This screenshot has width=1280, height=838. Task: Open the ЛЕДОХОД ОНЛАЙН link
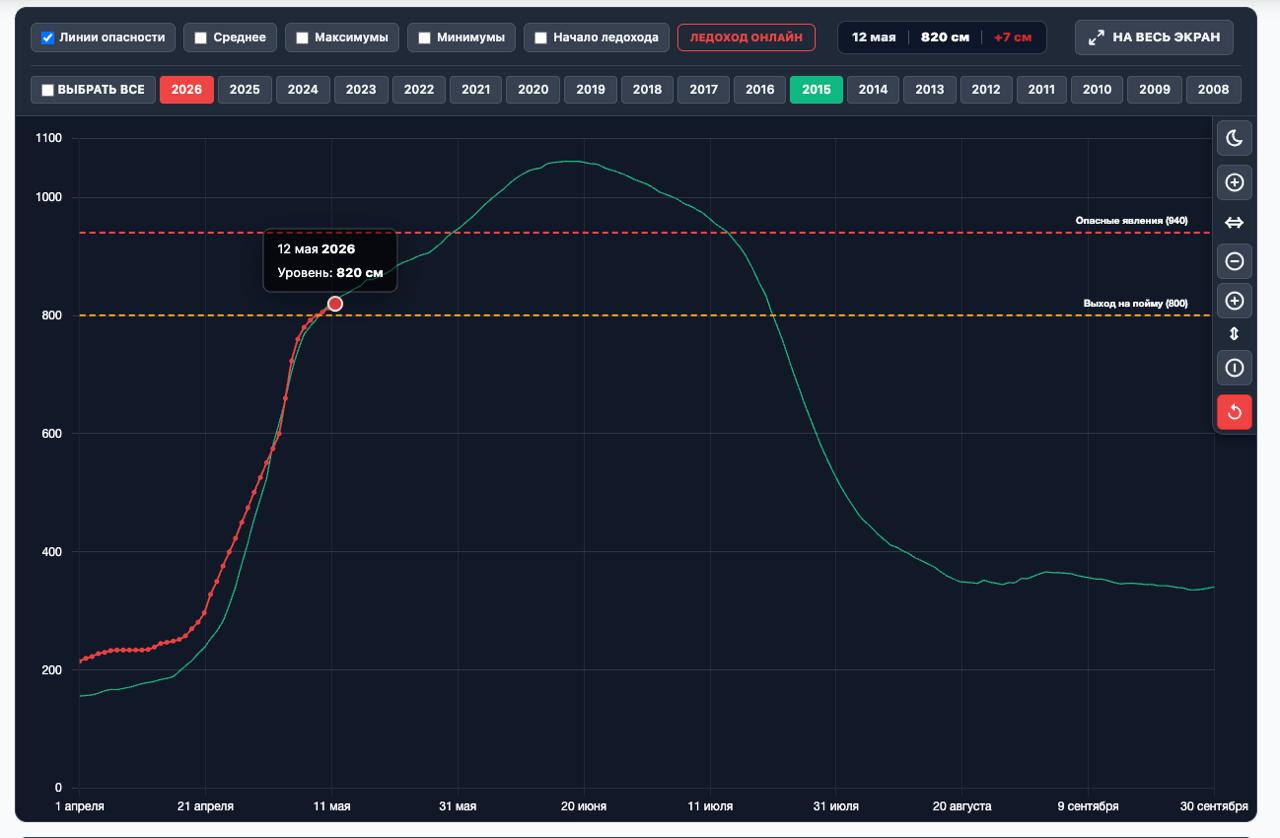point(746,37)
